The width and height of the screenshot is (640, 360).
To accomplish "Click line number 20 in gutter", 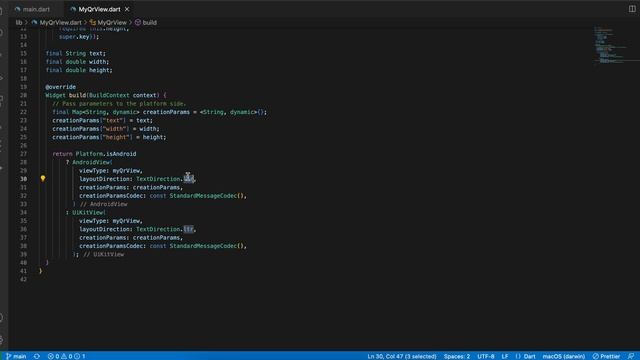I will (23, 95).
